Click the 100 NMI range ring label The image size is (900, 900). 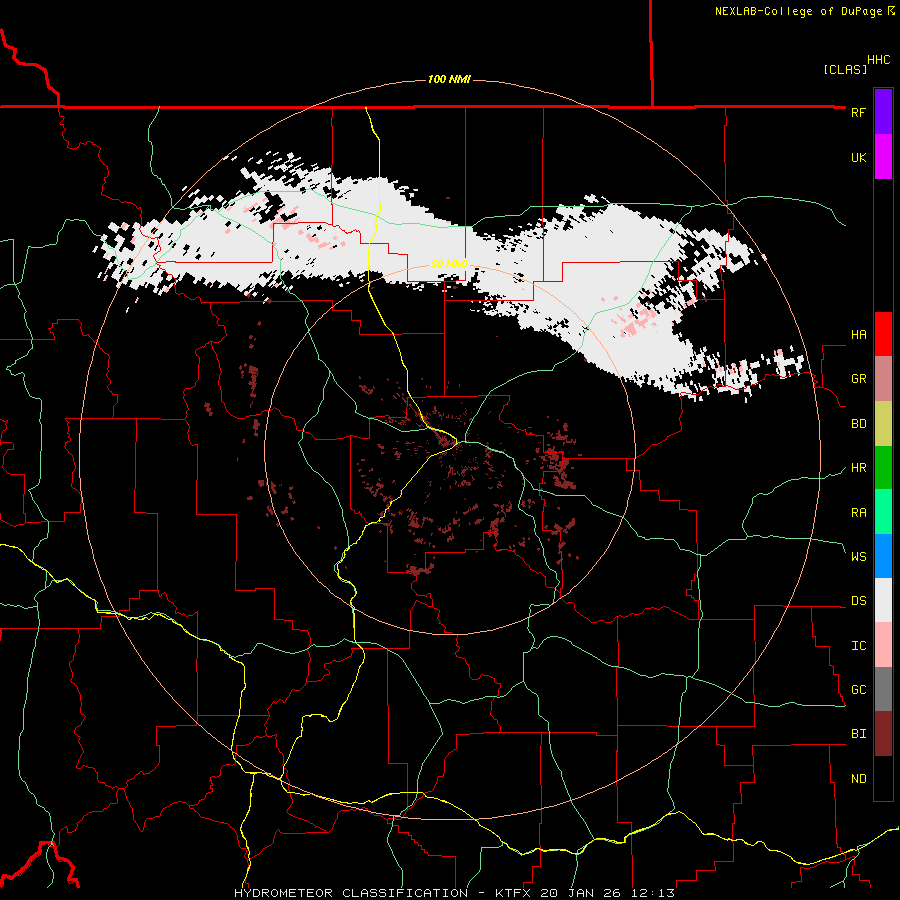(449, 79)
